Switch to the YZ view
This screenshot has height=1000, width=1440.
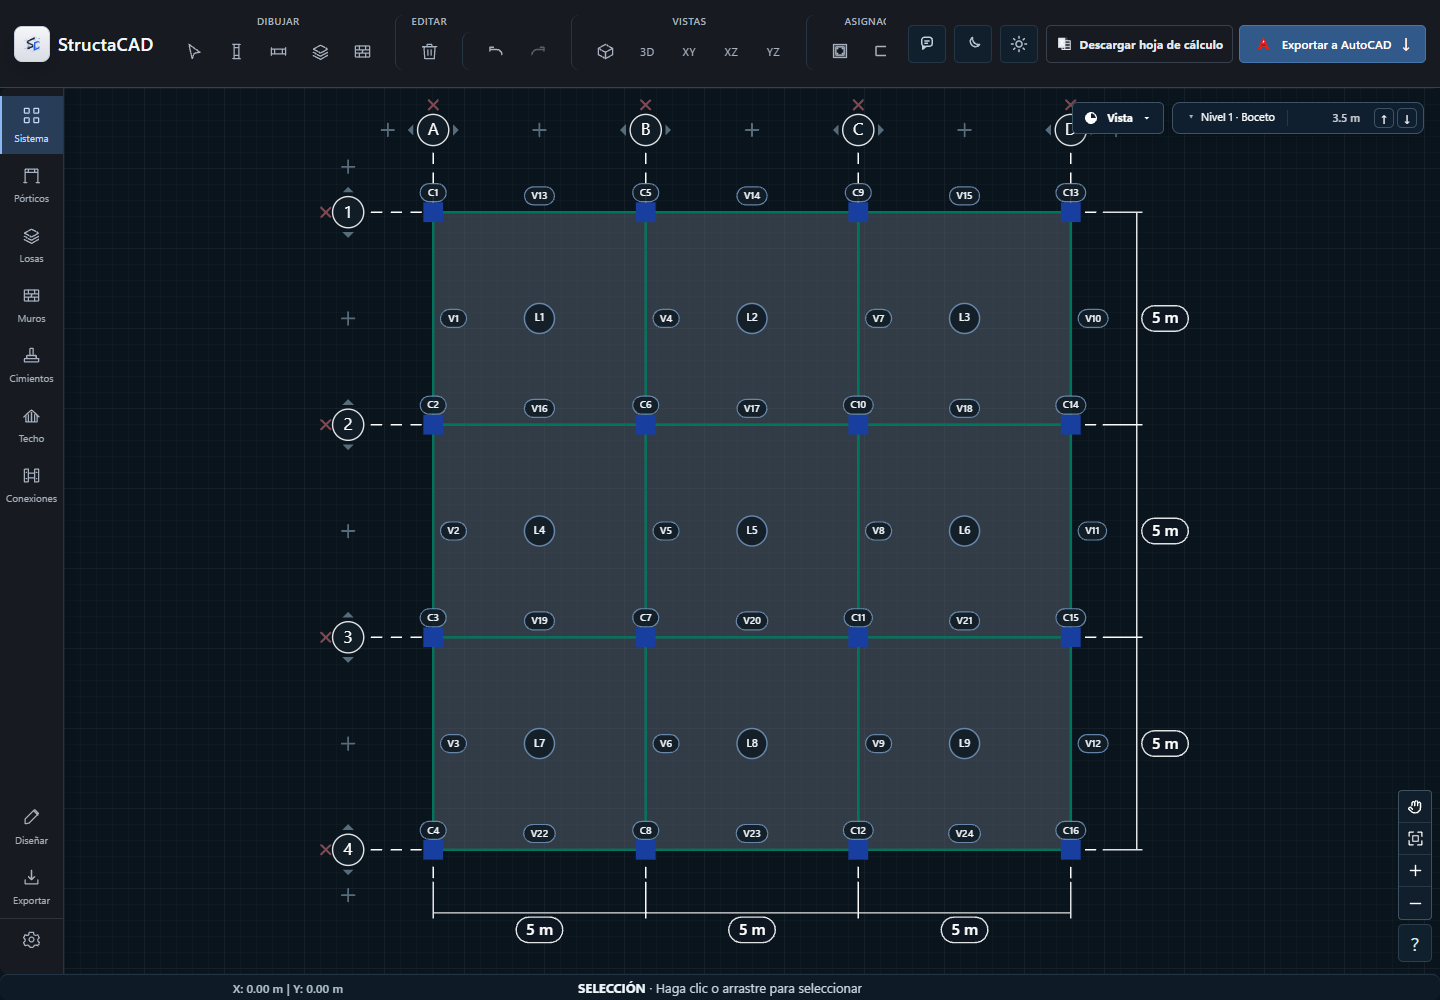pyautogui.click(x=773, y=52)
